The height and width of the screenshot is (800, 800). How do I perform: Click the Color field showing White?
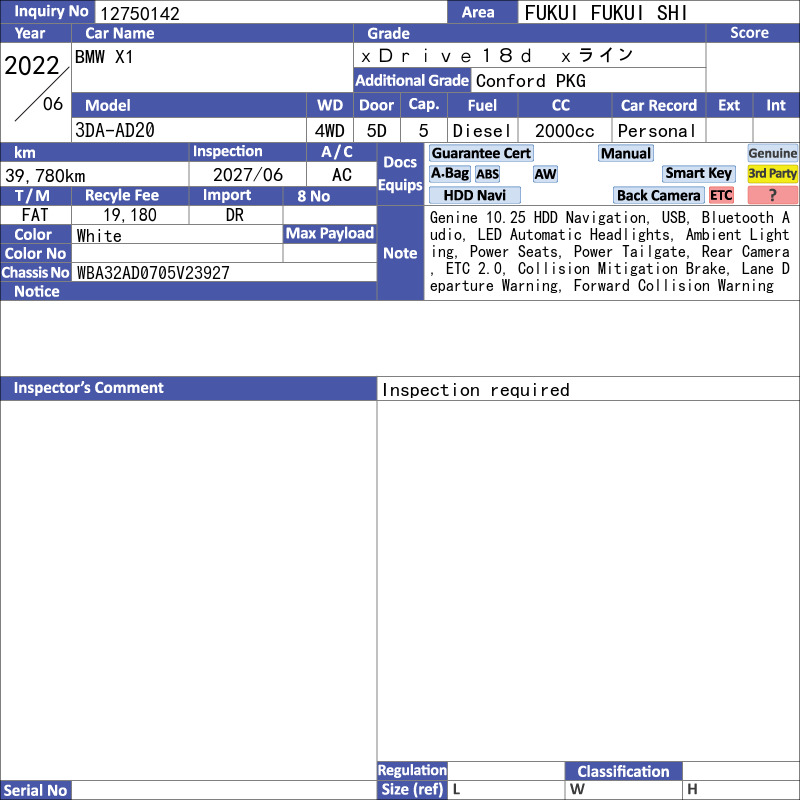tap(177, 235)
